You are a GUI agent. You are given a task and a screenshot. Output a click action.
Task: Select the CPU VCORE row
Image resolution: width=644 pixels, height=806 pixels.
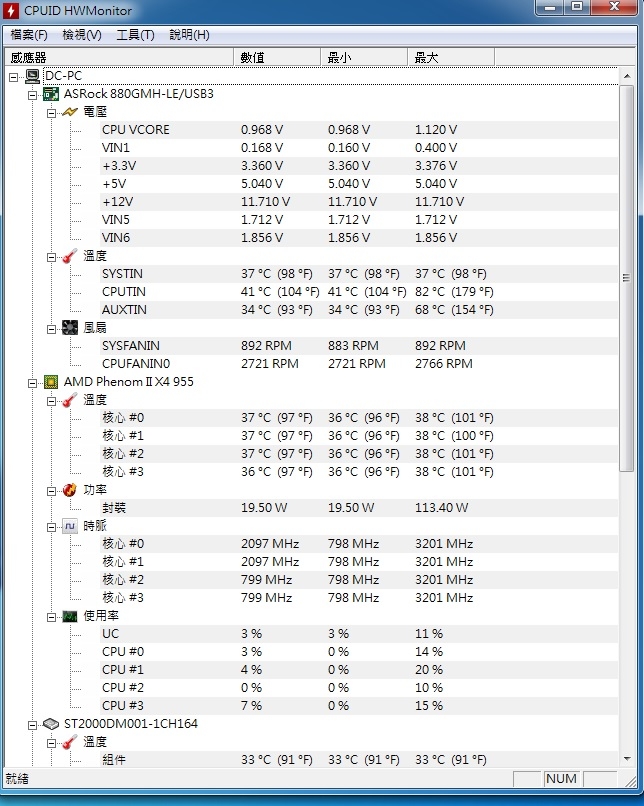click(359, 130)
